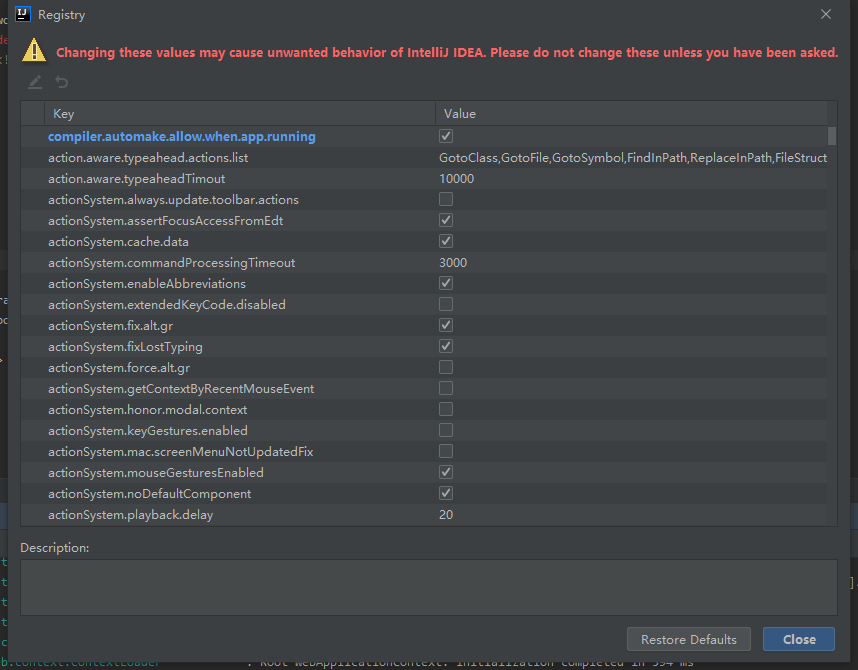Select actionSystem.mac.screenMenuNotUpdatedFix key text
This screenshot has height=670, width=858.
point(181,452)
